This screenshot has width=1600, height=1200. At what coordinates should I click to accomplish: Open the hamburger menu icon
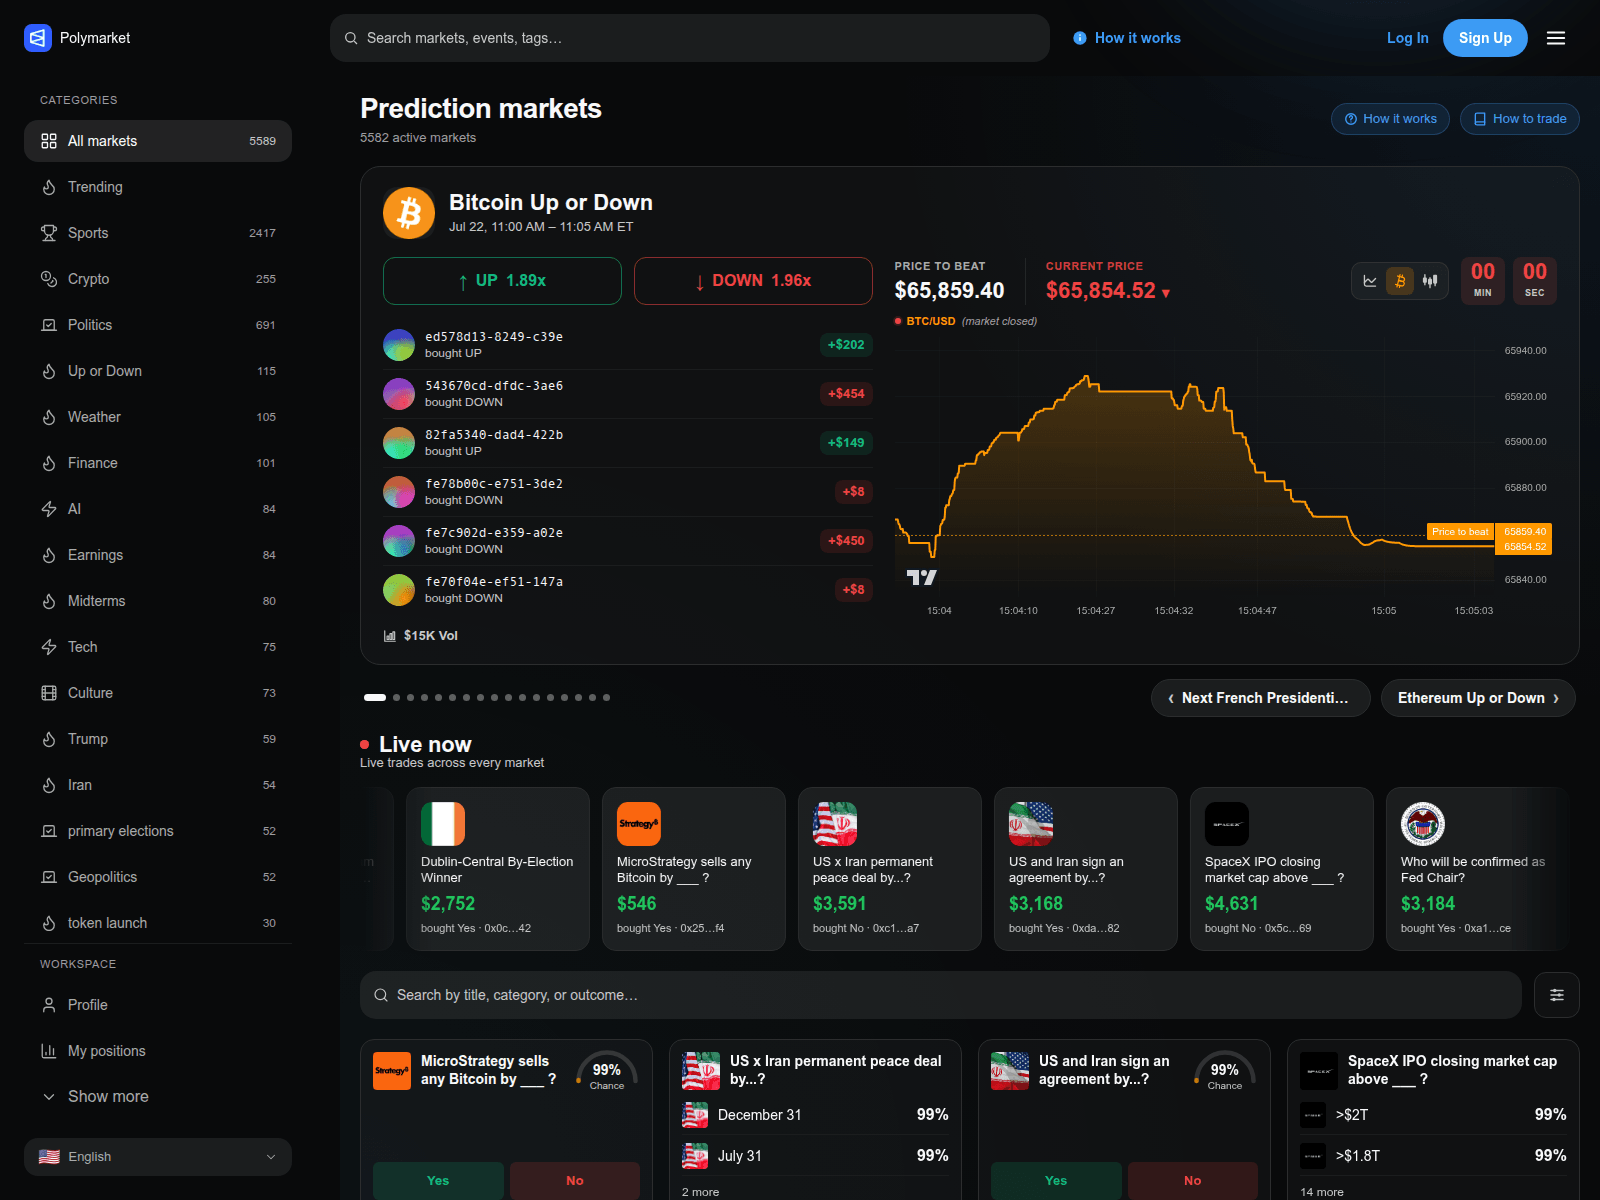pyautogui.click(x=1556, y=38)
